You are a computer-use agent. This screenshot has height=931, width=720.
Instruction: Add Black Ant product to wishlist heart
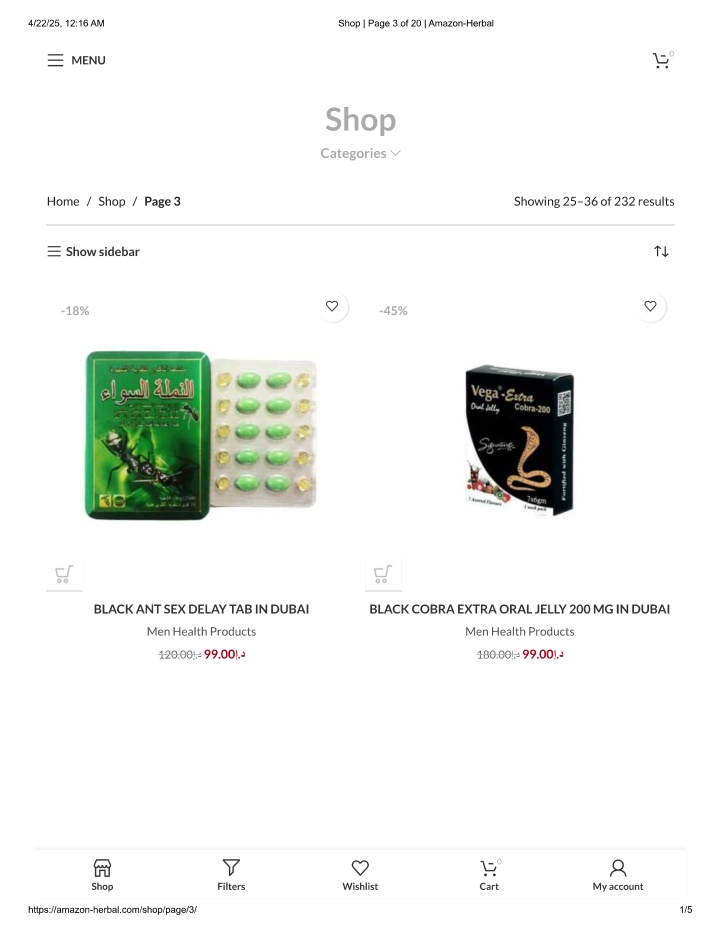point(332,306)
